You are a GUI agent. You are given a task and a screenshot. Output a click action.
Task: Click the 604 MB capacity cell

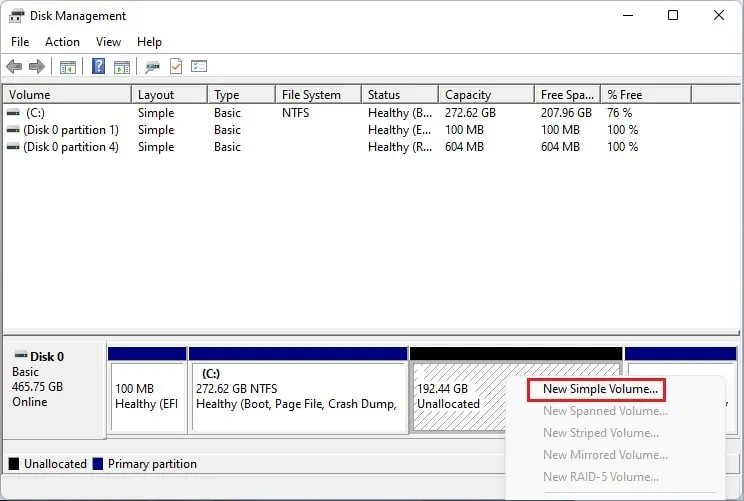464,147
